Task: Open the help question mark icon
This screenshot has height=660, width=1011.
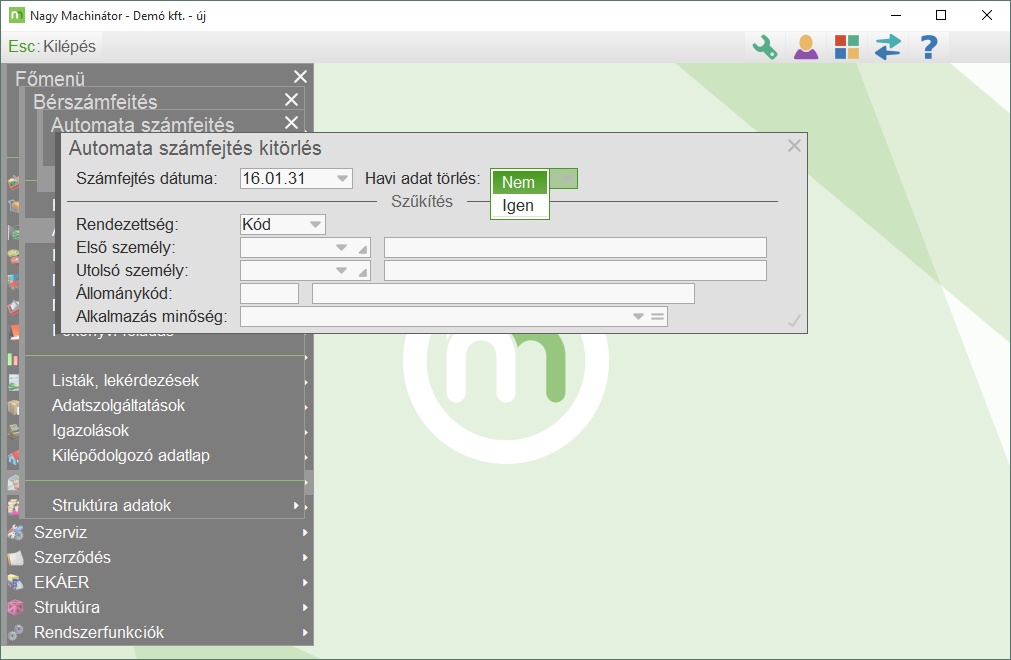Action: coord(929,47)
